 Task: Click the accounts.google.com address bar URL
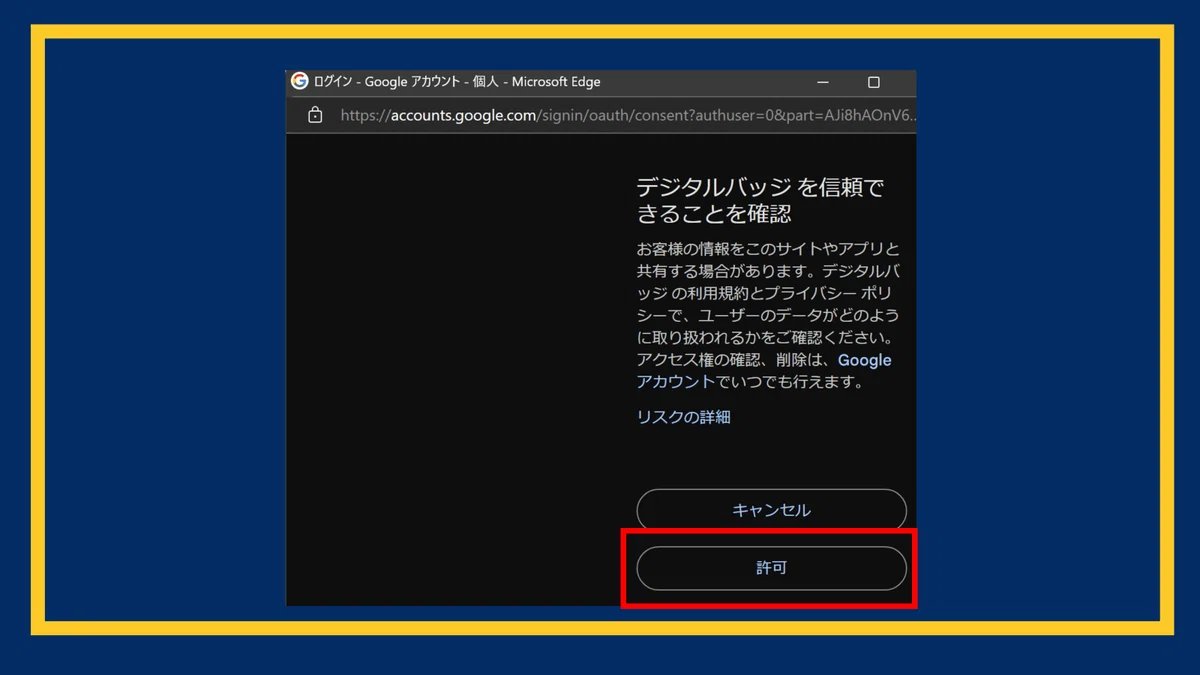coord(628,115)
